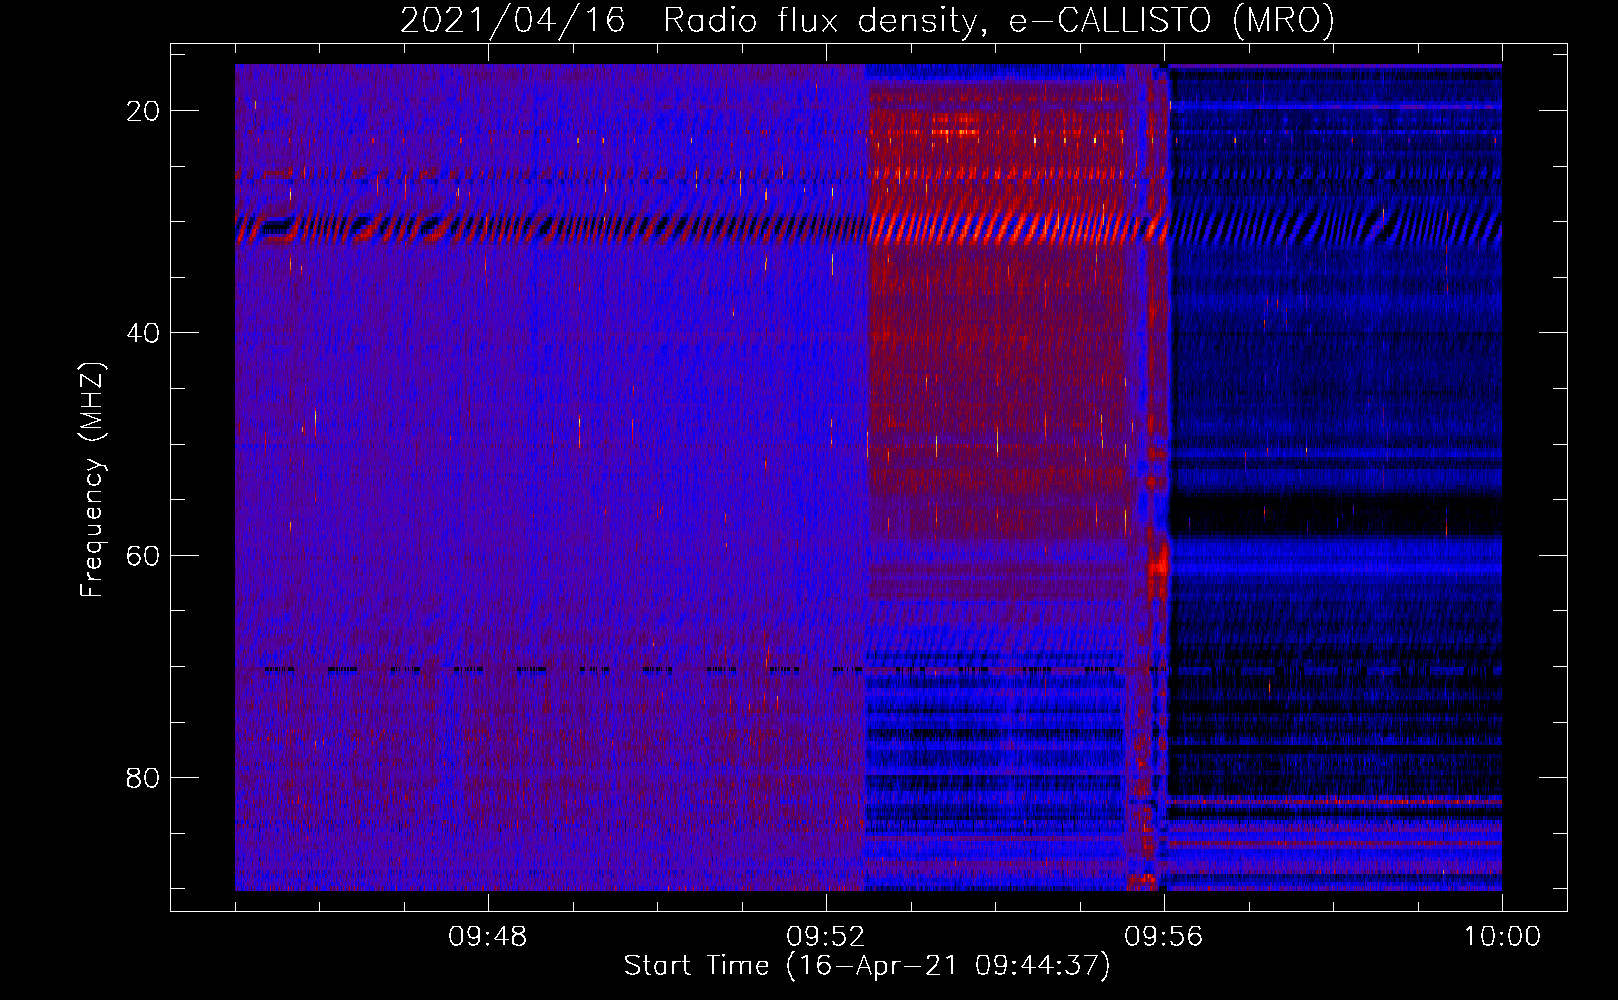Click the 'Start Time (16-Apr-21 09:44:37)' axis label
Image resolution: width=1618 pixels, height=1000 pixels.
point(867,966)
